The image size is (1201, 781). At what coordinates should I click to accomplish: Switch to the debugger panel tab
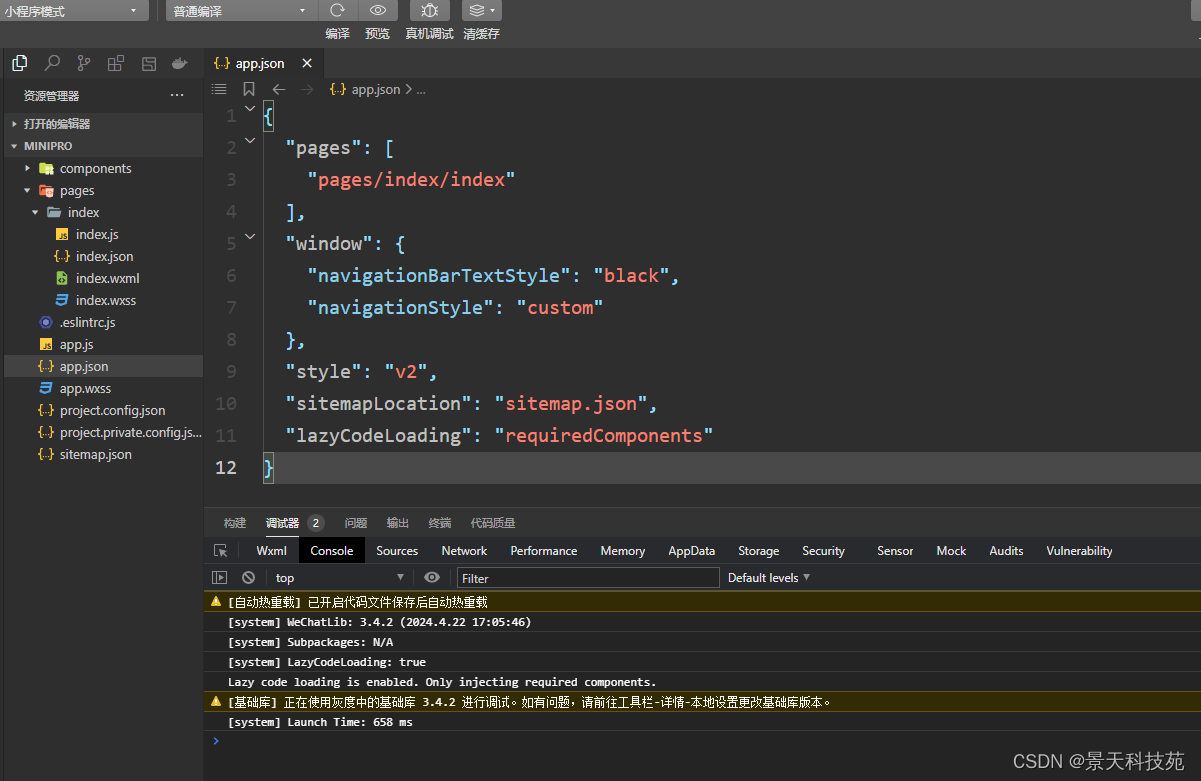[282, 523]
